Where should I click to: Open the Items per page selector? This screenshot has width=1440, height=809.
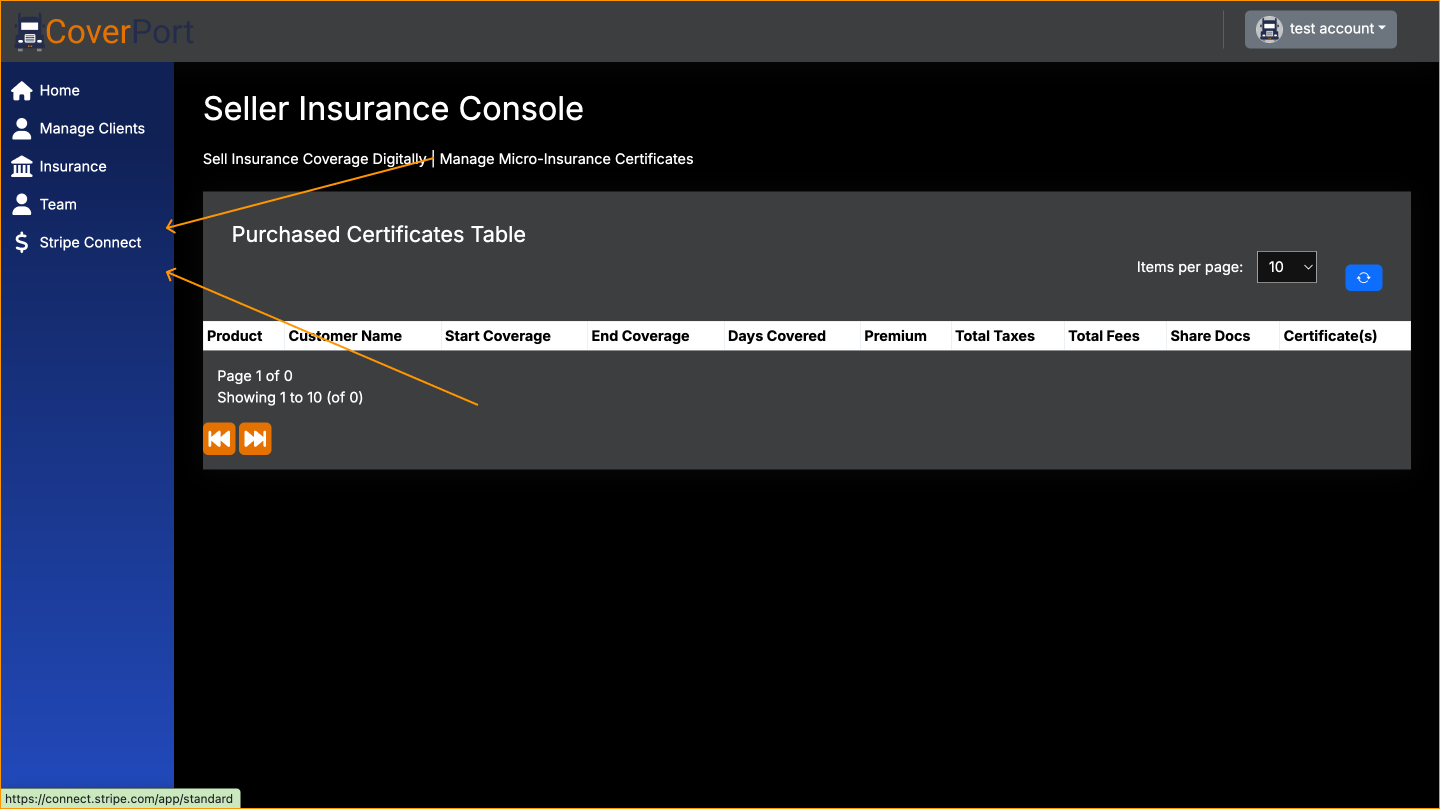click(1287, 266)
